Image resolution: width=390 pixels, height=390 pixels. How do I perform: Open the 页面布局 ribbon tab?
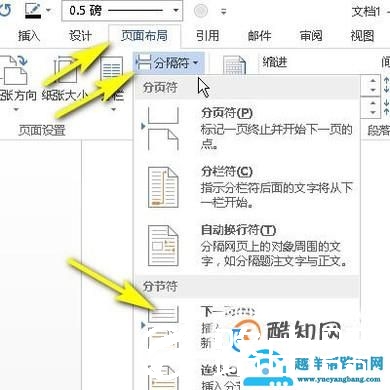144,35
